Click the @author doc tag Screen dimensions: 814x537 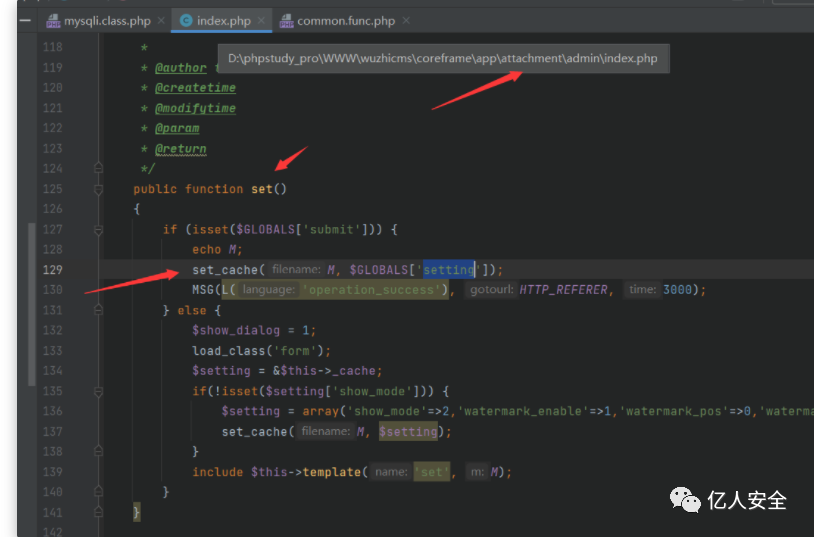[x=181, y=68]
